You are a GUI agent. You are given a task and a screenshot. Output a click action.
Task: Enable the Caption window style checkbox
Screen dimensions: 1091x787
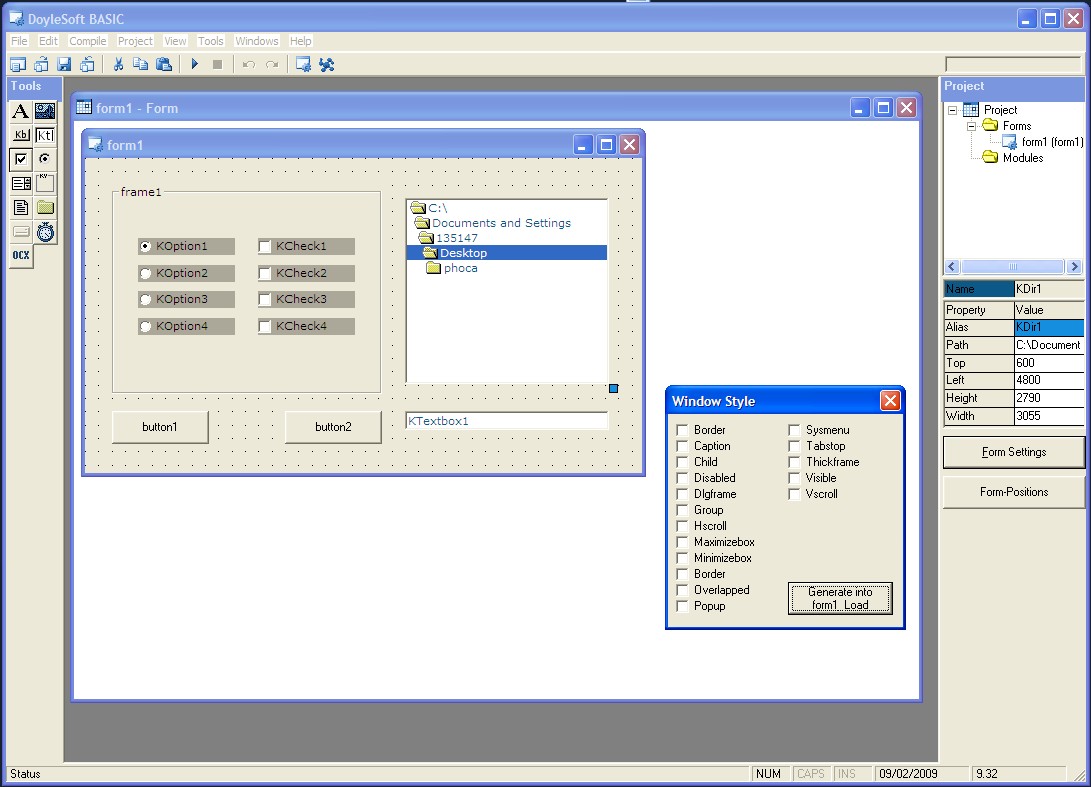pyautogui.click(x=683, y=446)
